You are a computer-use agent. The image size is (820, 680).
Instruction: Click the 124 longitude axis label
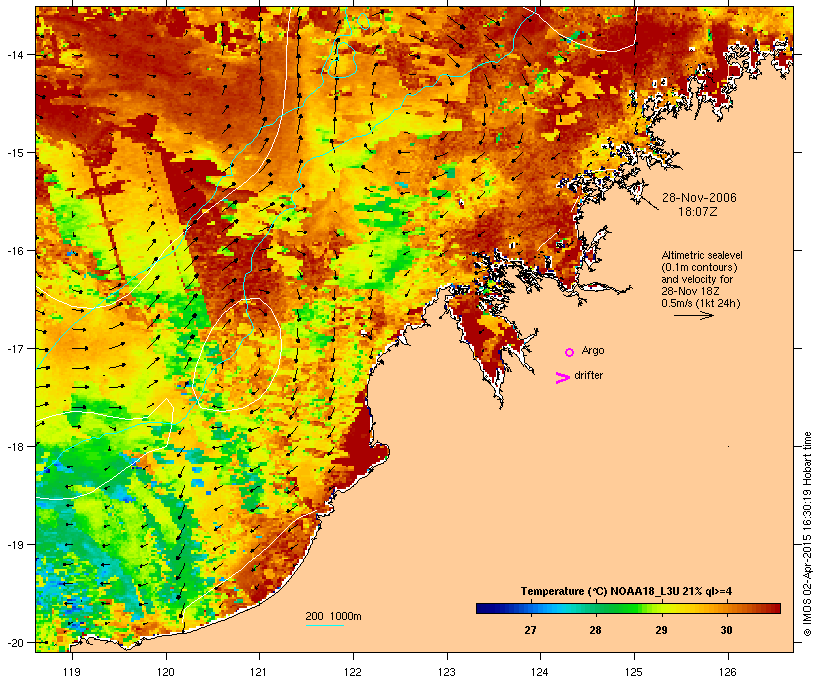point(540,672)
